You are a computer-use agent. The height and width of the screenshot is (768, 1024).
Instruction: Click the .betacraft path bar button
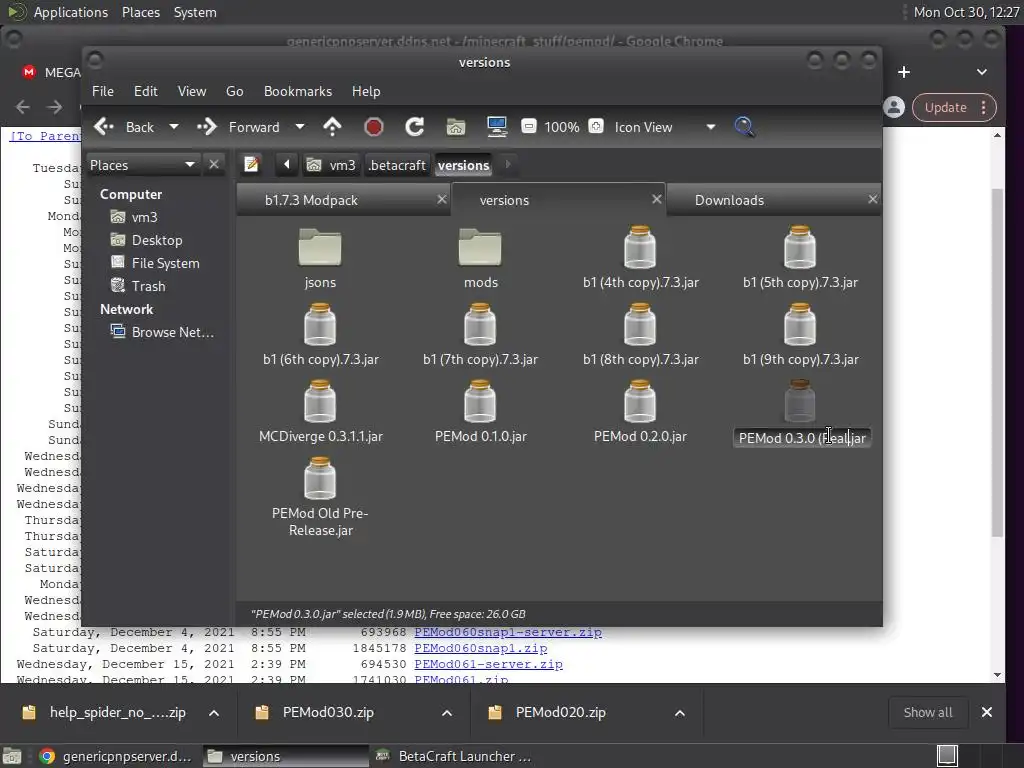pos(396,165)
